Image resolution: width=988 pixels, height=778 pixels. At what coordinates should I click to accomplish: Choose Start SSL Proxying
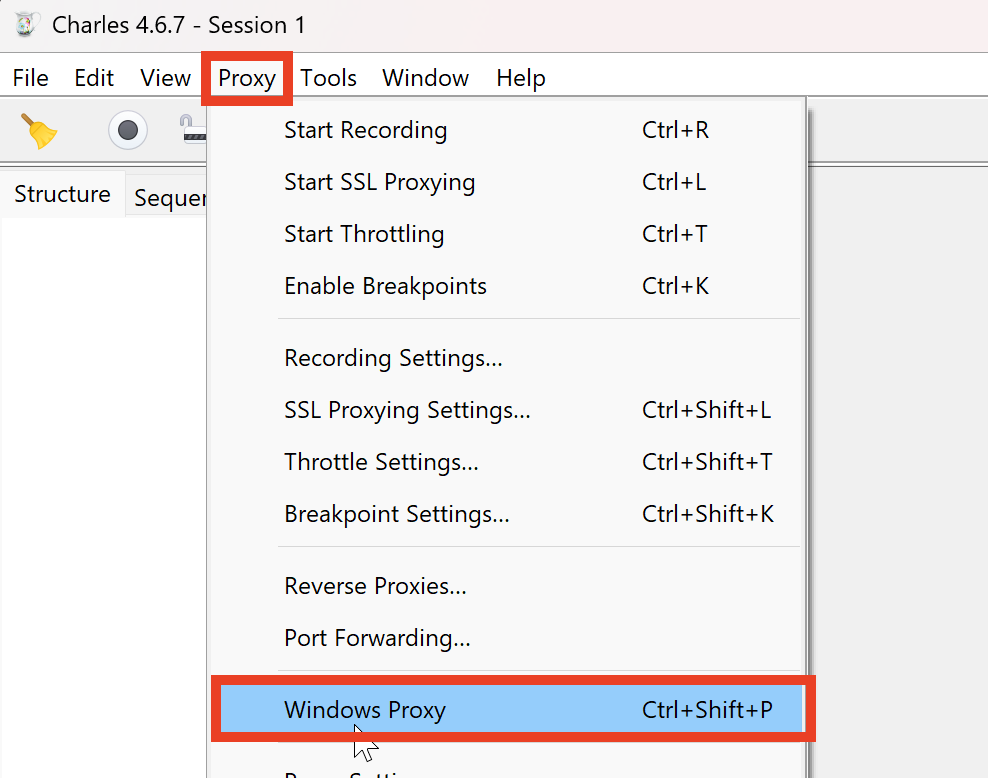507,182
